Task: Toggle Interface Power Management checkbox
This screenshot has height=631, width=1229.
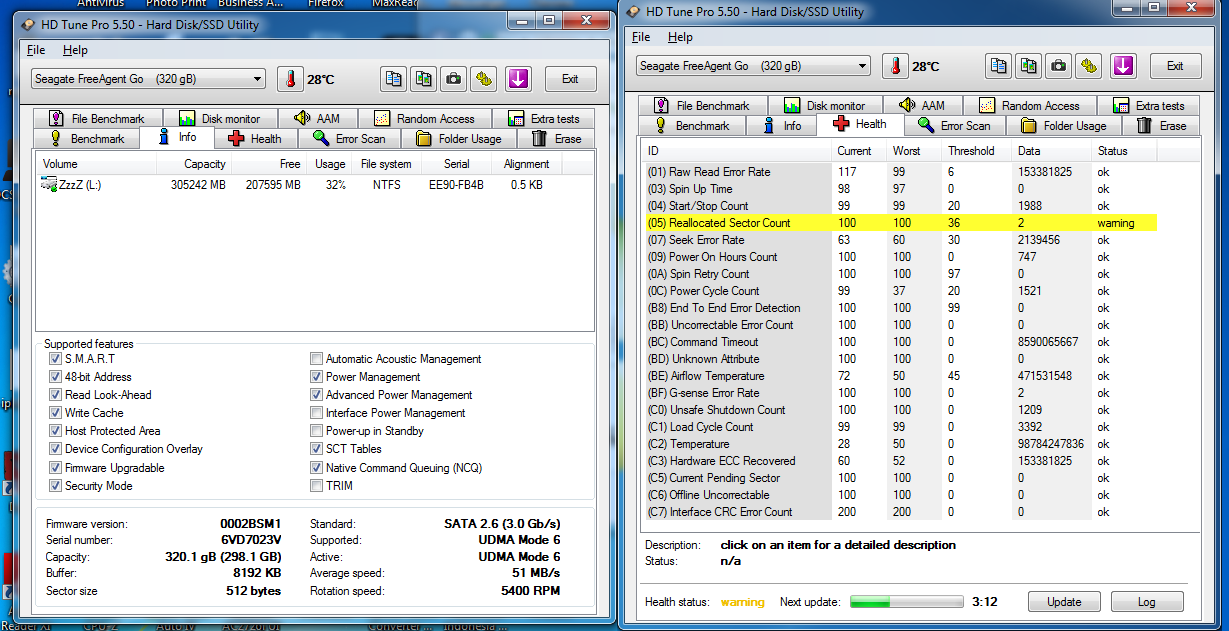Action: 317,413
